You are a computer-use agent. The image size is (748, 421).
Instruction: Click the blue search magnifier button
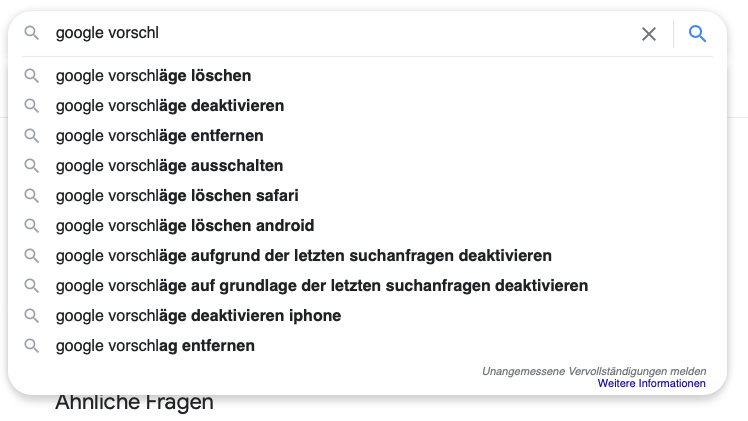coord(697,34)
